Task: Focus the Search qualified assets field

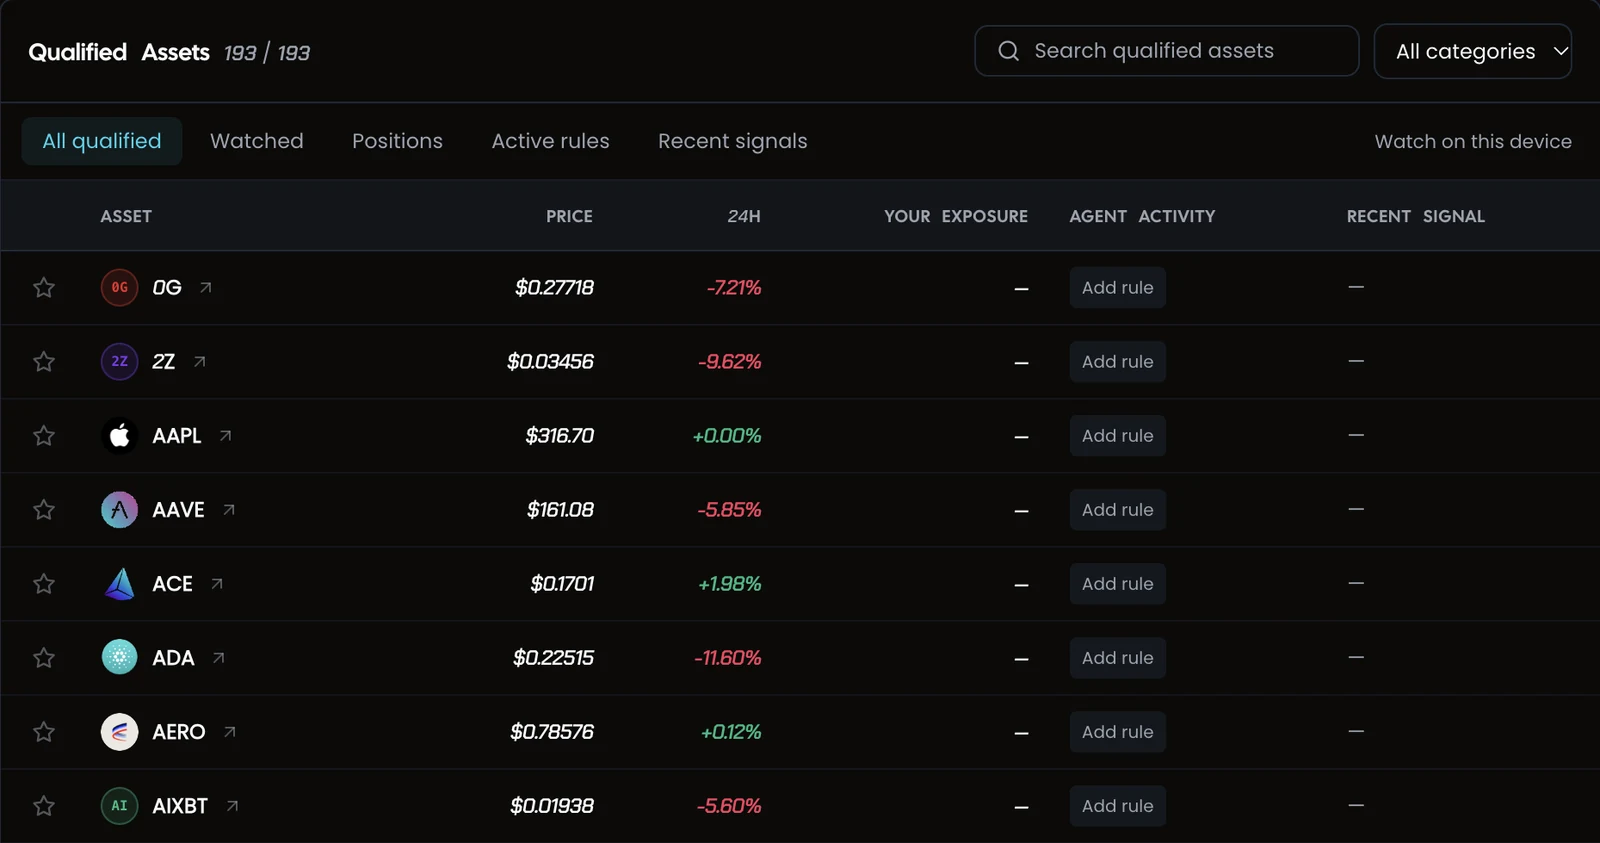Action: (x=1167, y=51)
